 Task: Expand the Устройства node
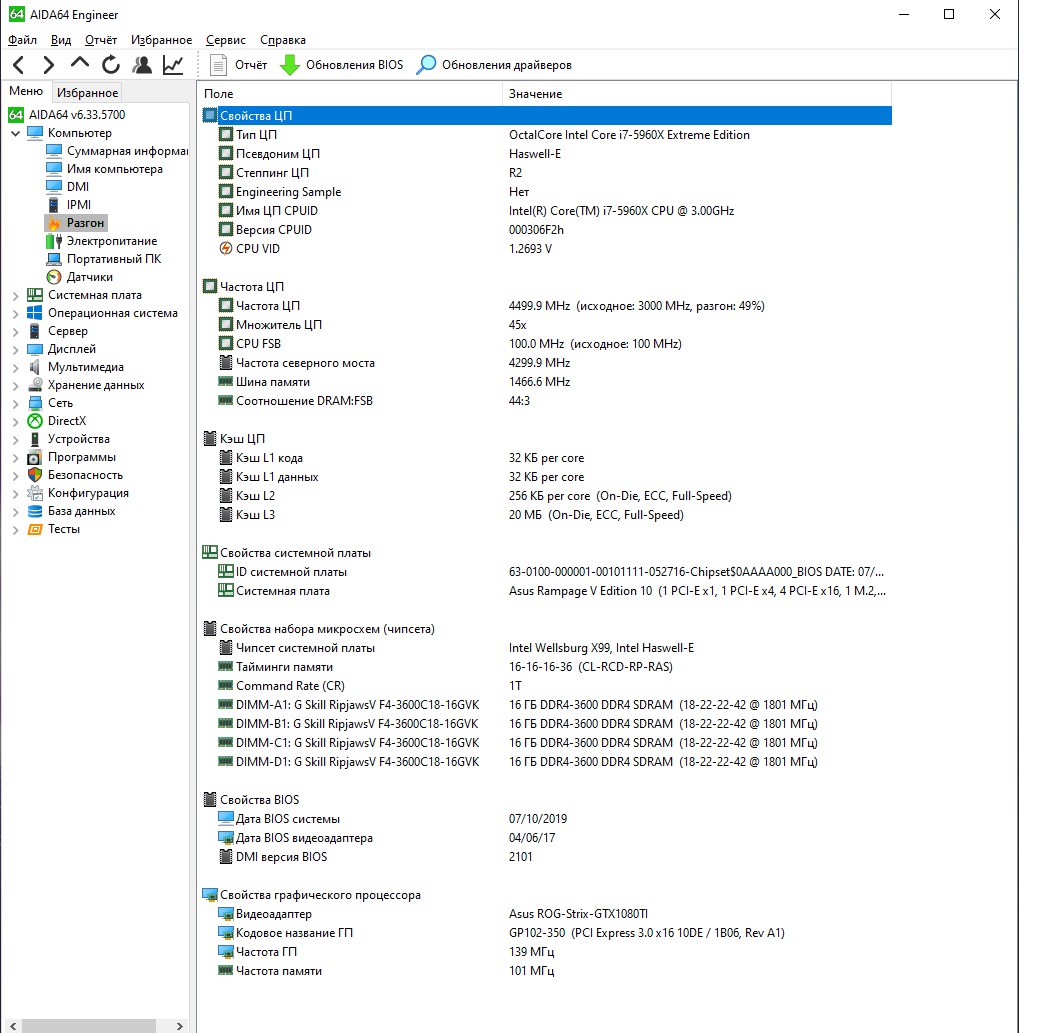15,439
